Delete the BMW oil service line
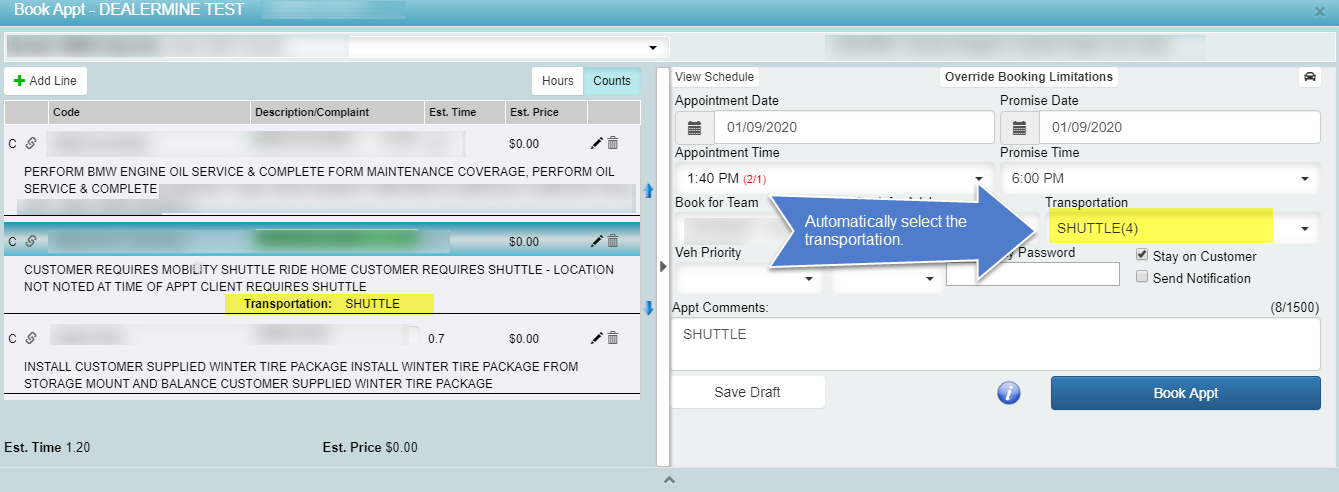The width and height of the screenshot is (1339, 492). click(613, 143)
